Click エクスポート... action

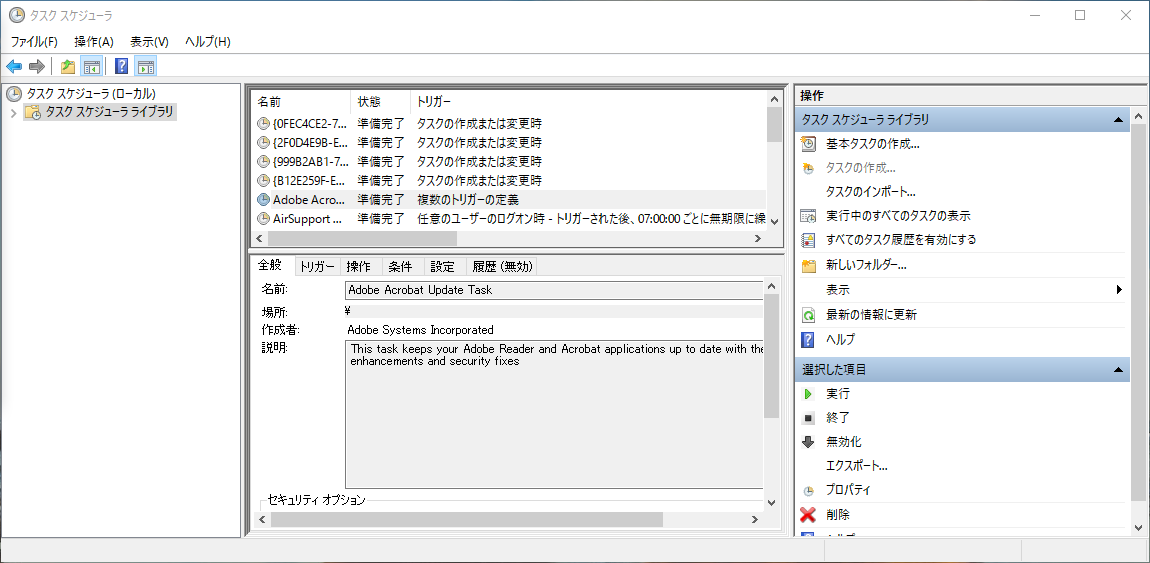pyautogui.click(x=857, y=466)
